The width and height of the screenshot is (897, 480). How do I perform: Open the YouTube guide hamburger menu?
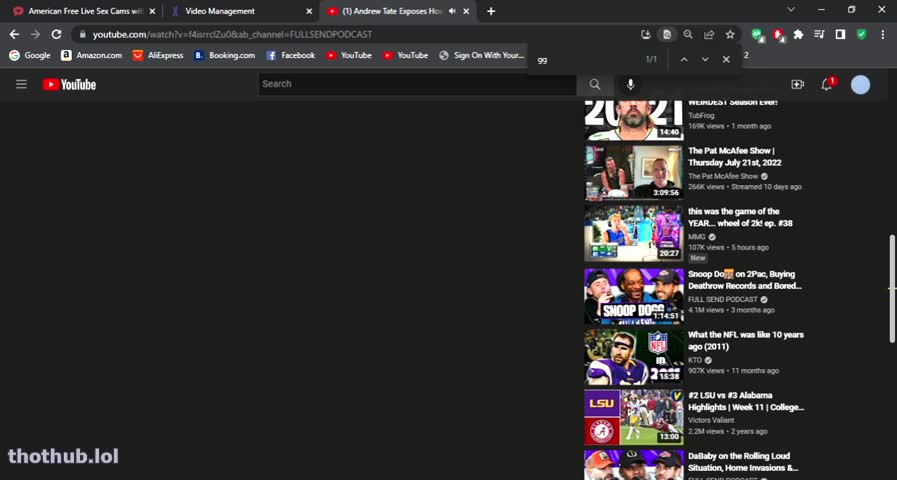pyautogui.click(x=21, y=84)
